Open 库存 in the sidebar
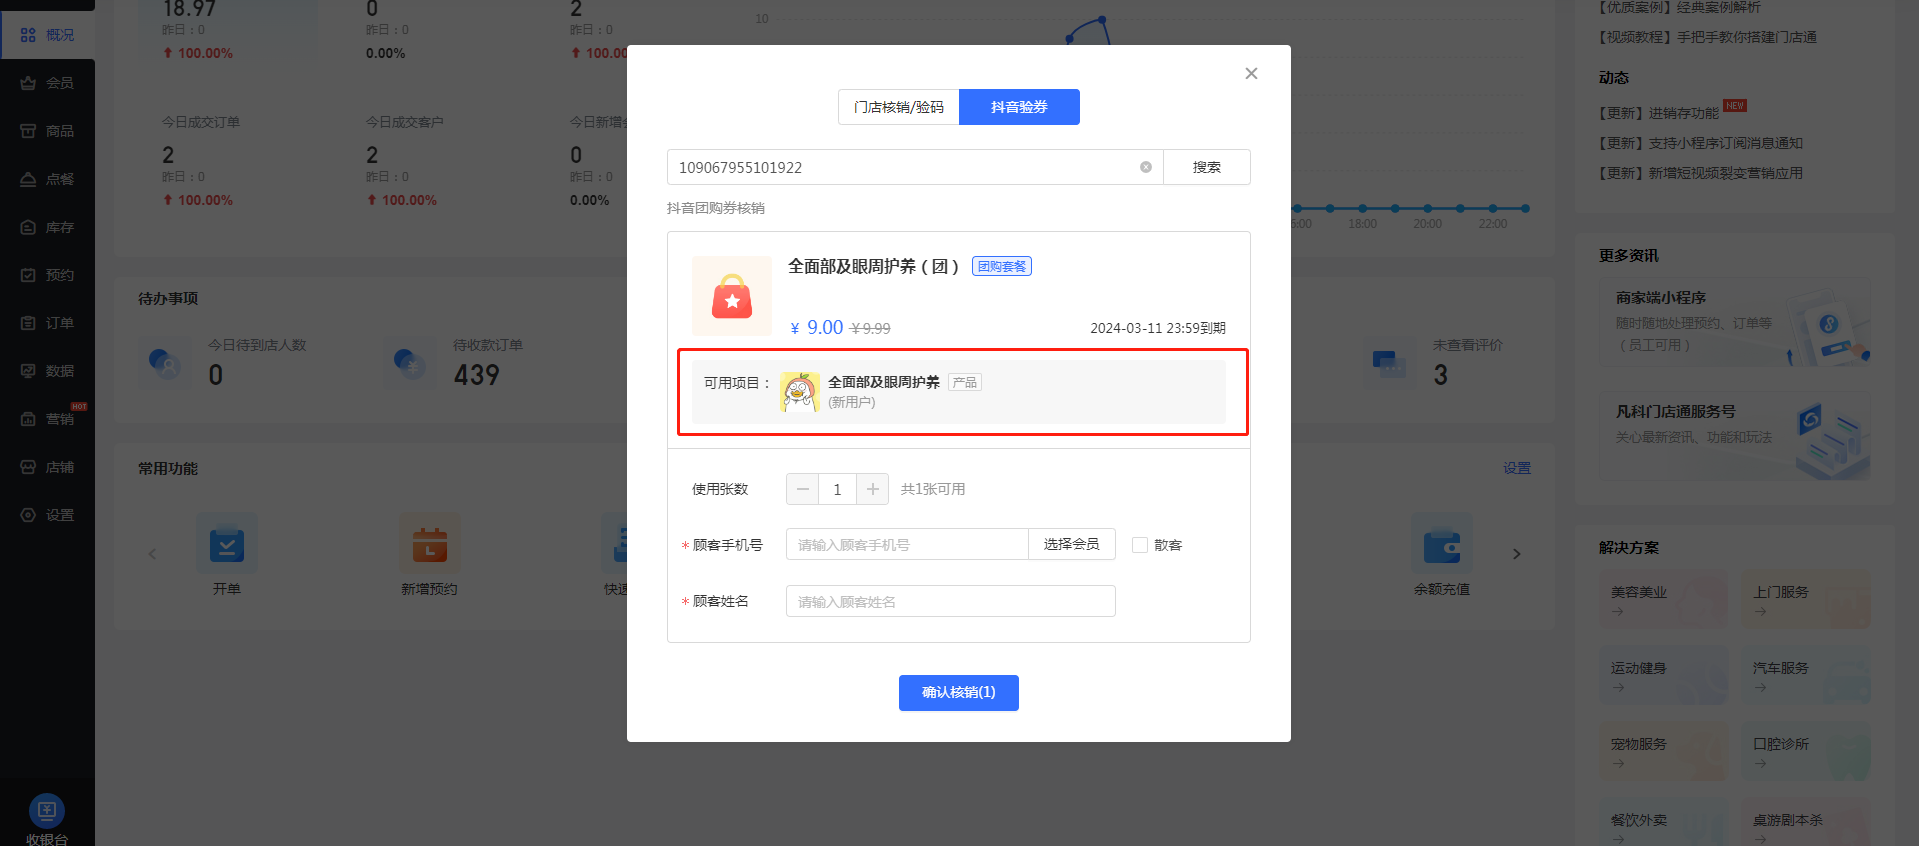The image size is (1919, 846). pos(47,227)
